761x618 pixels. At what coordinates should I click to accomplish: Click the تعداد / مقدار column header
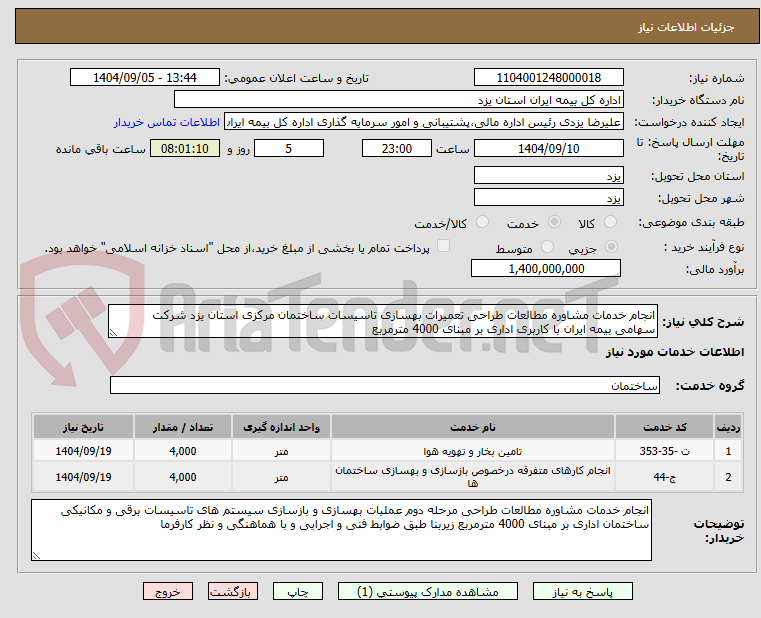pyautogui.click(x=183, y=427)
